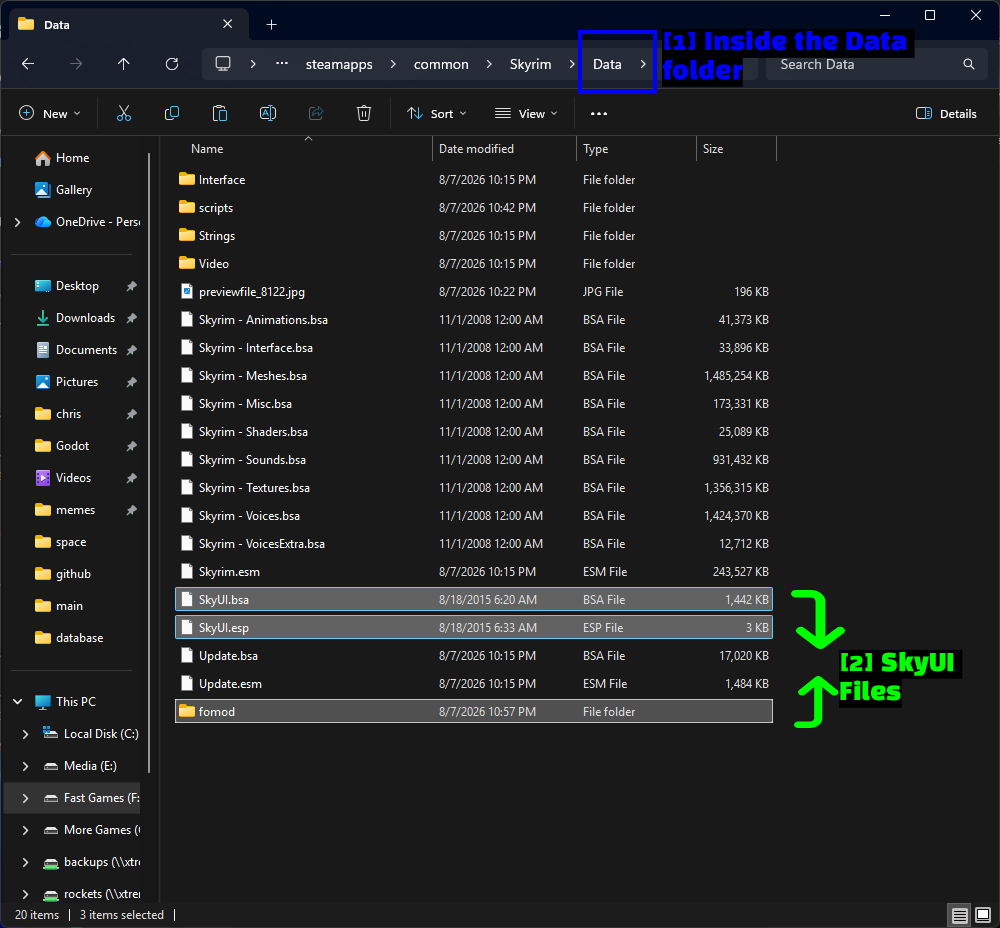The image size is (1000, 928).
Task: Select the Skyrim - Meshes.bsa file
Action: coord(473,376)
